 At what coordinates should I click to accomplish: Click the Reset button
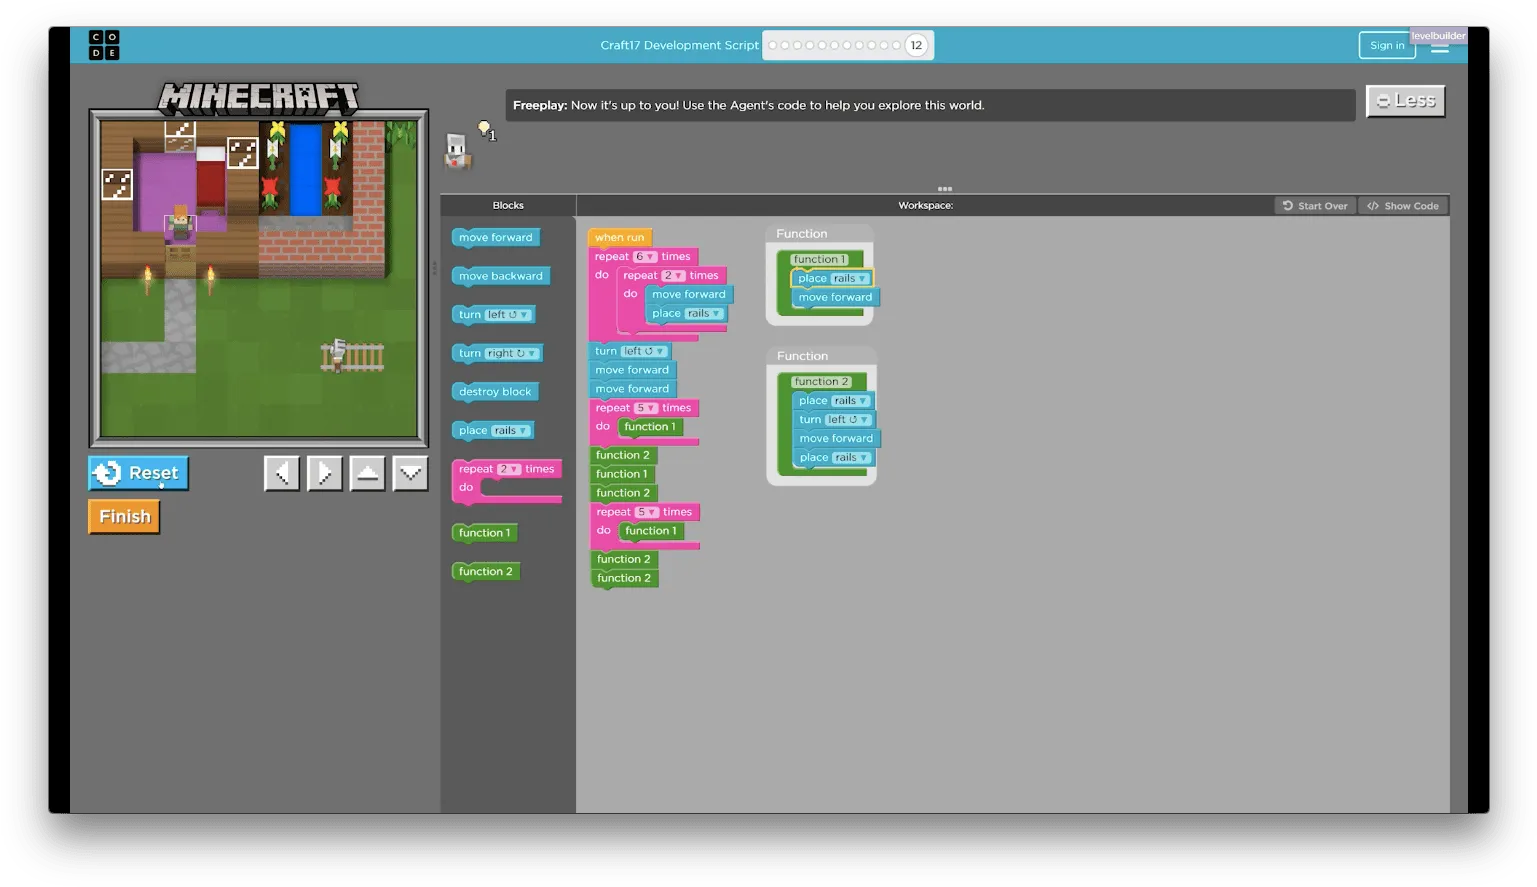coord(138,473)
